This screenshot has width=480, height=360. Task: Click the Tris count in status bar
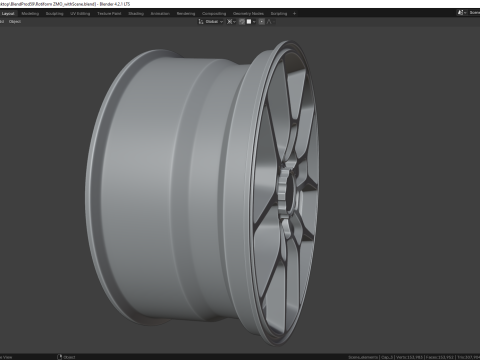[x=468, y=357]
